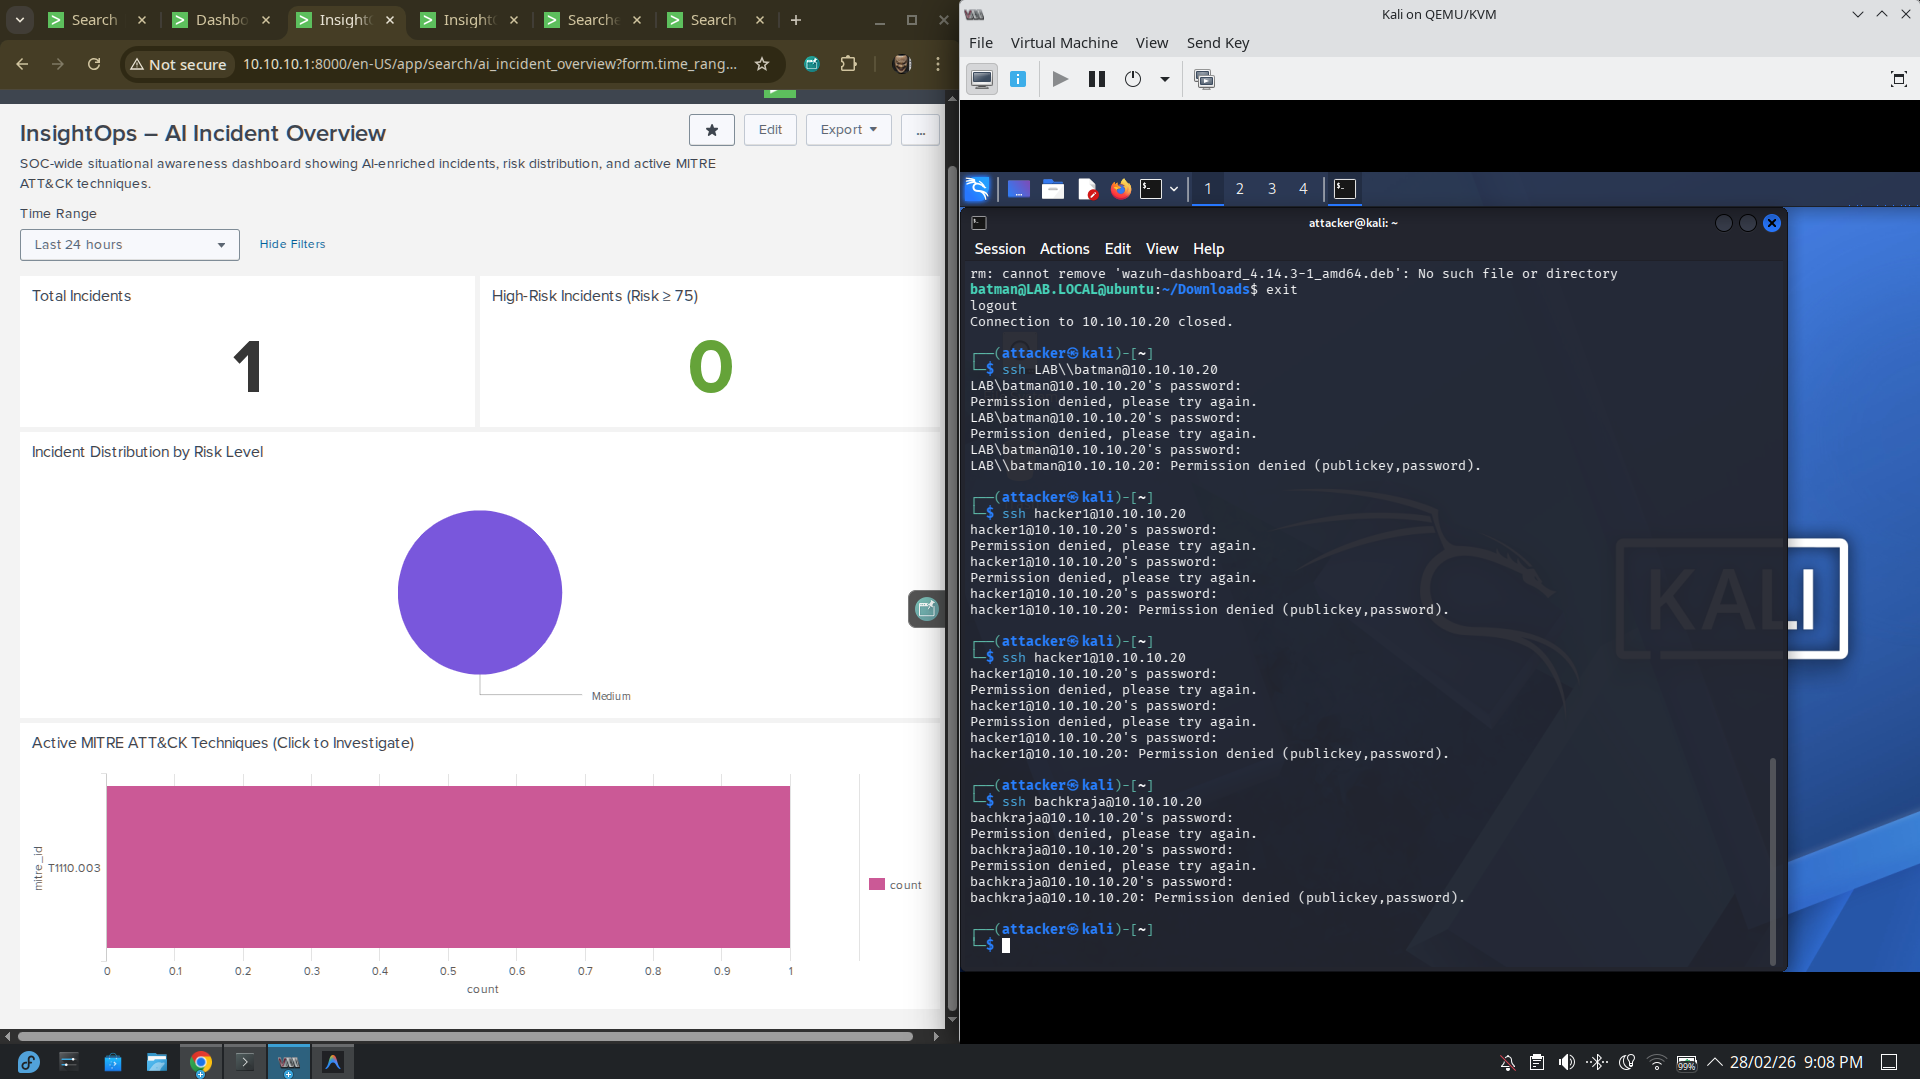
Task: Open the VM shutdown options dropdown
Action: point(1165,79)
